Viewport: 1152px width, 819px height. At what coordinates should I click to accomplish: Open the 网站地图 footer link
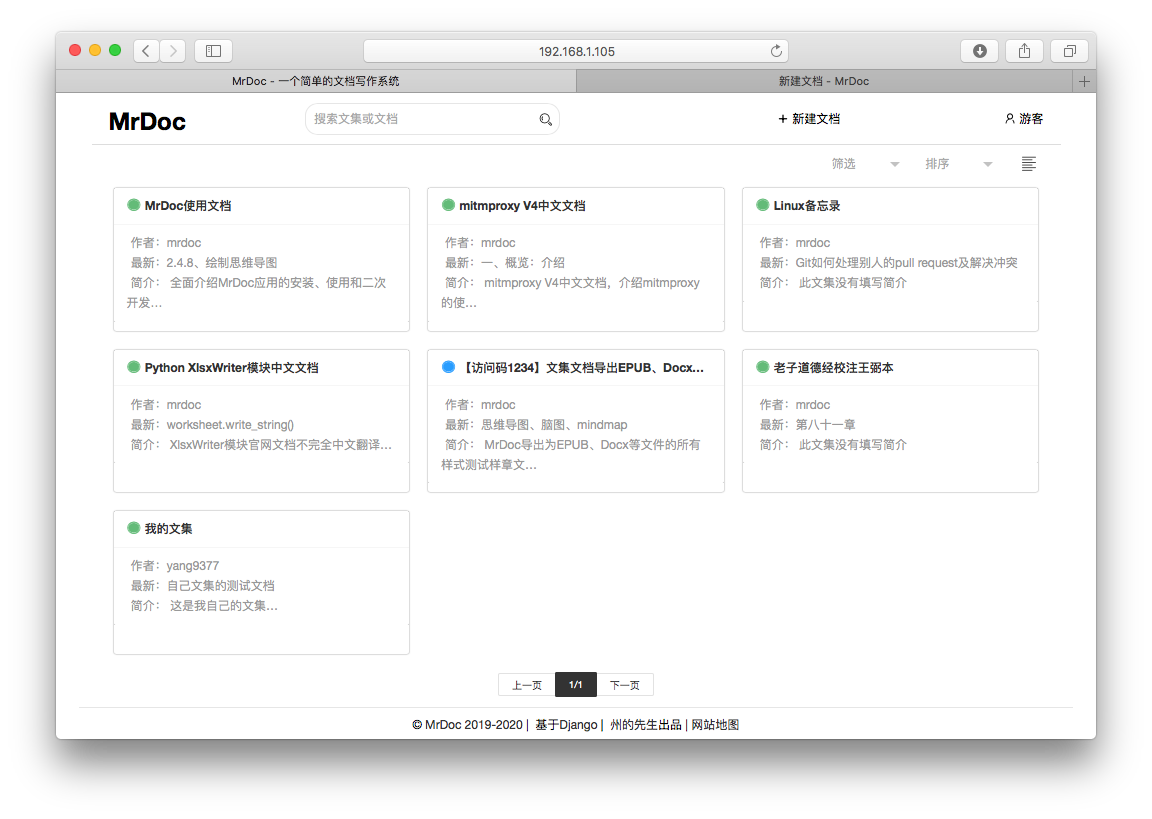(x=715, y=725)
